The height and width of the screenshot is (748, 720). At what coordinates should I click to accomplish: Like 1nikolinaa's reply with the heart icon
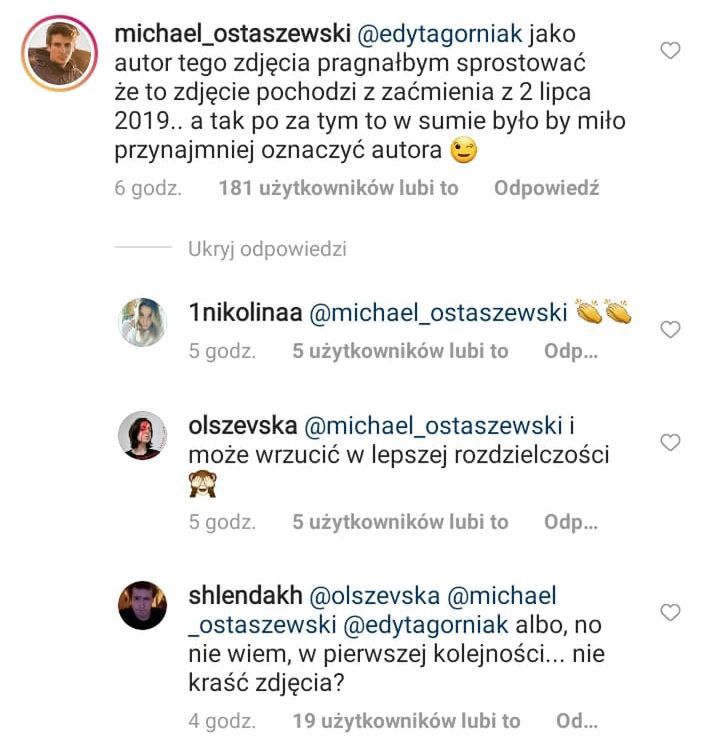pos(672,329)
